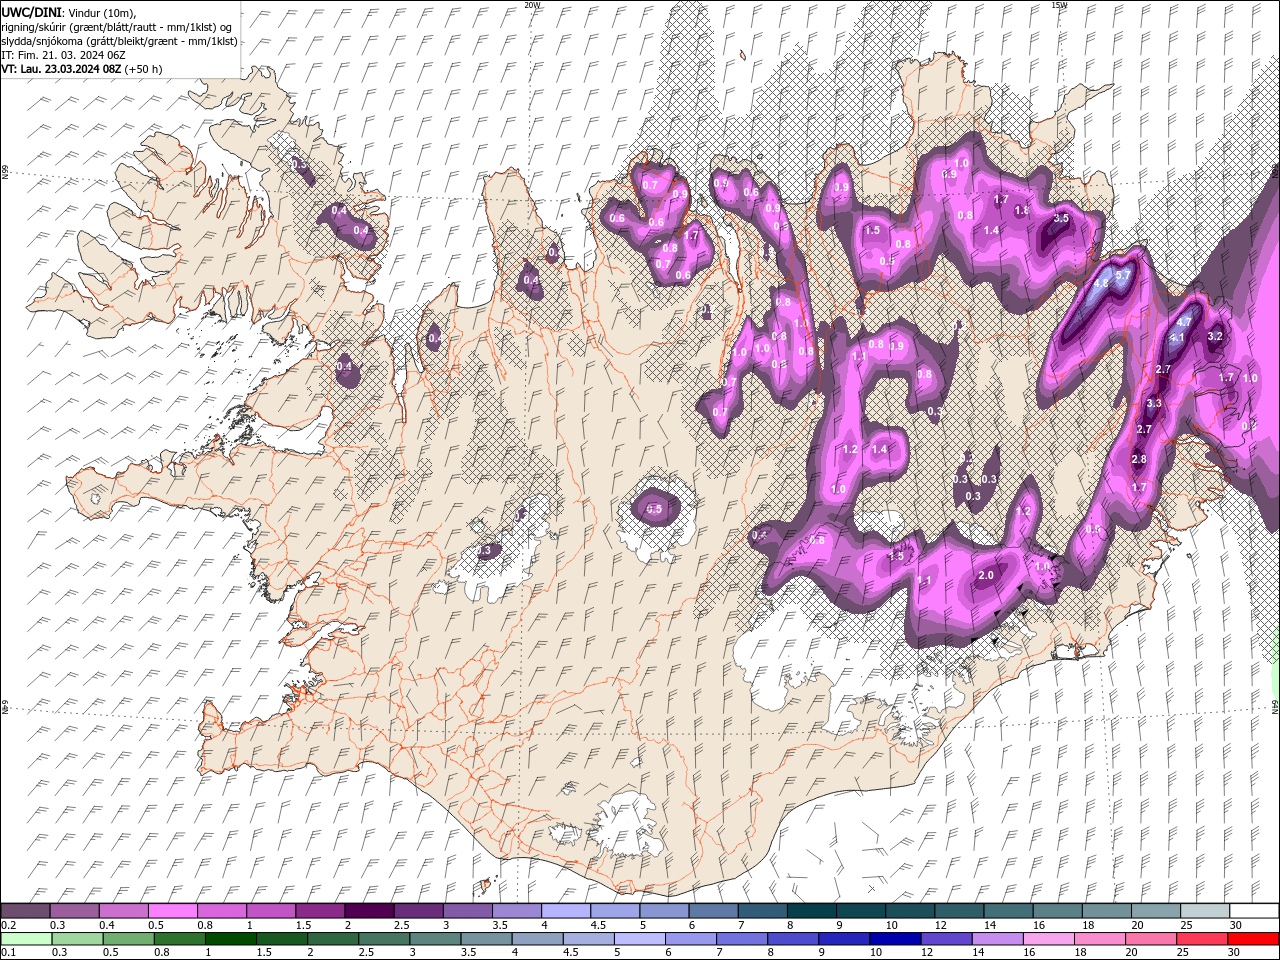Click the 3.3 snowfall value on the map
This screenshot has width=1280, height=960.
[1154, 403]
